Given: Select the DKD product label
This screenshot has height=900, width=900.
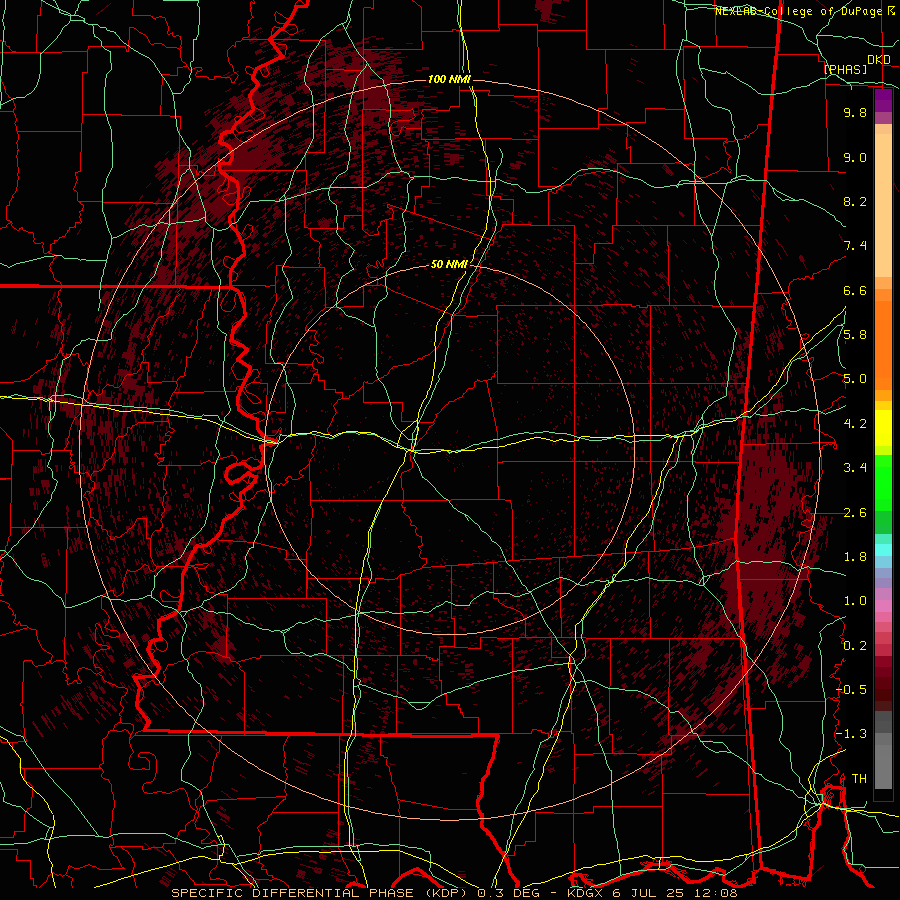Looking at the screenshot, I should click(x=878, y=60).
